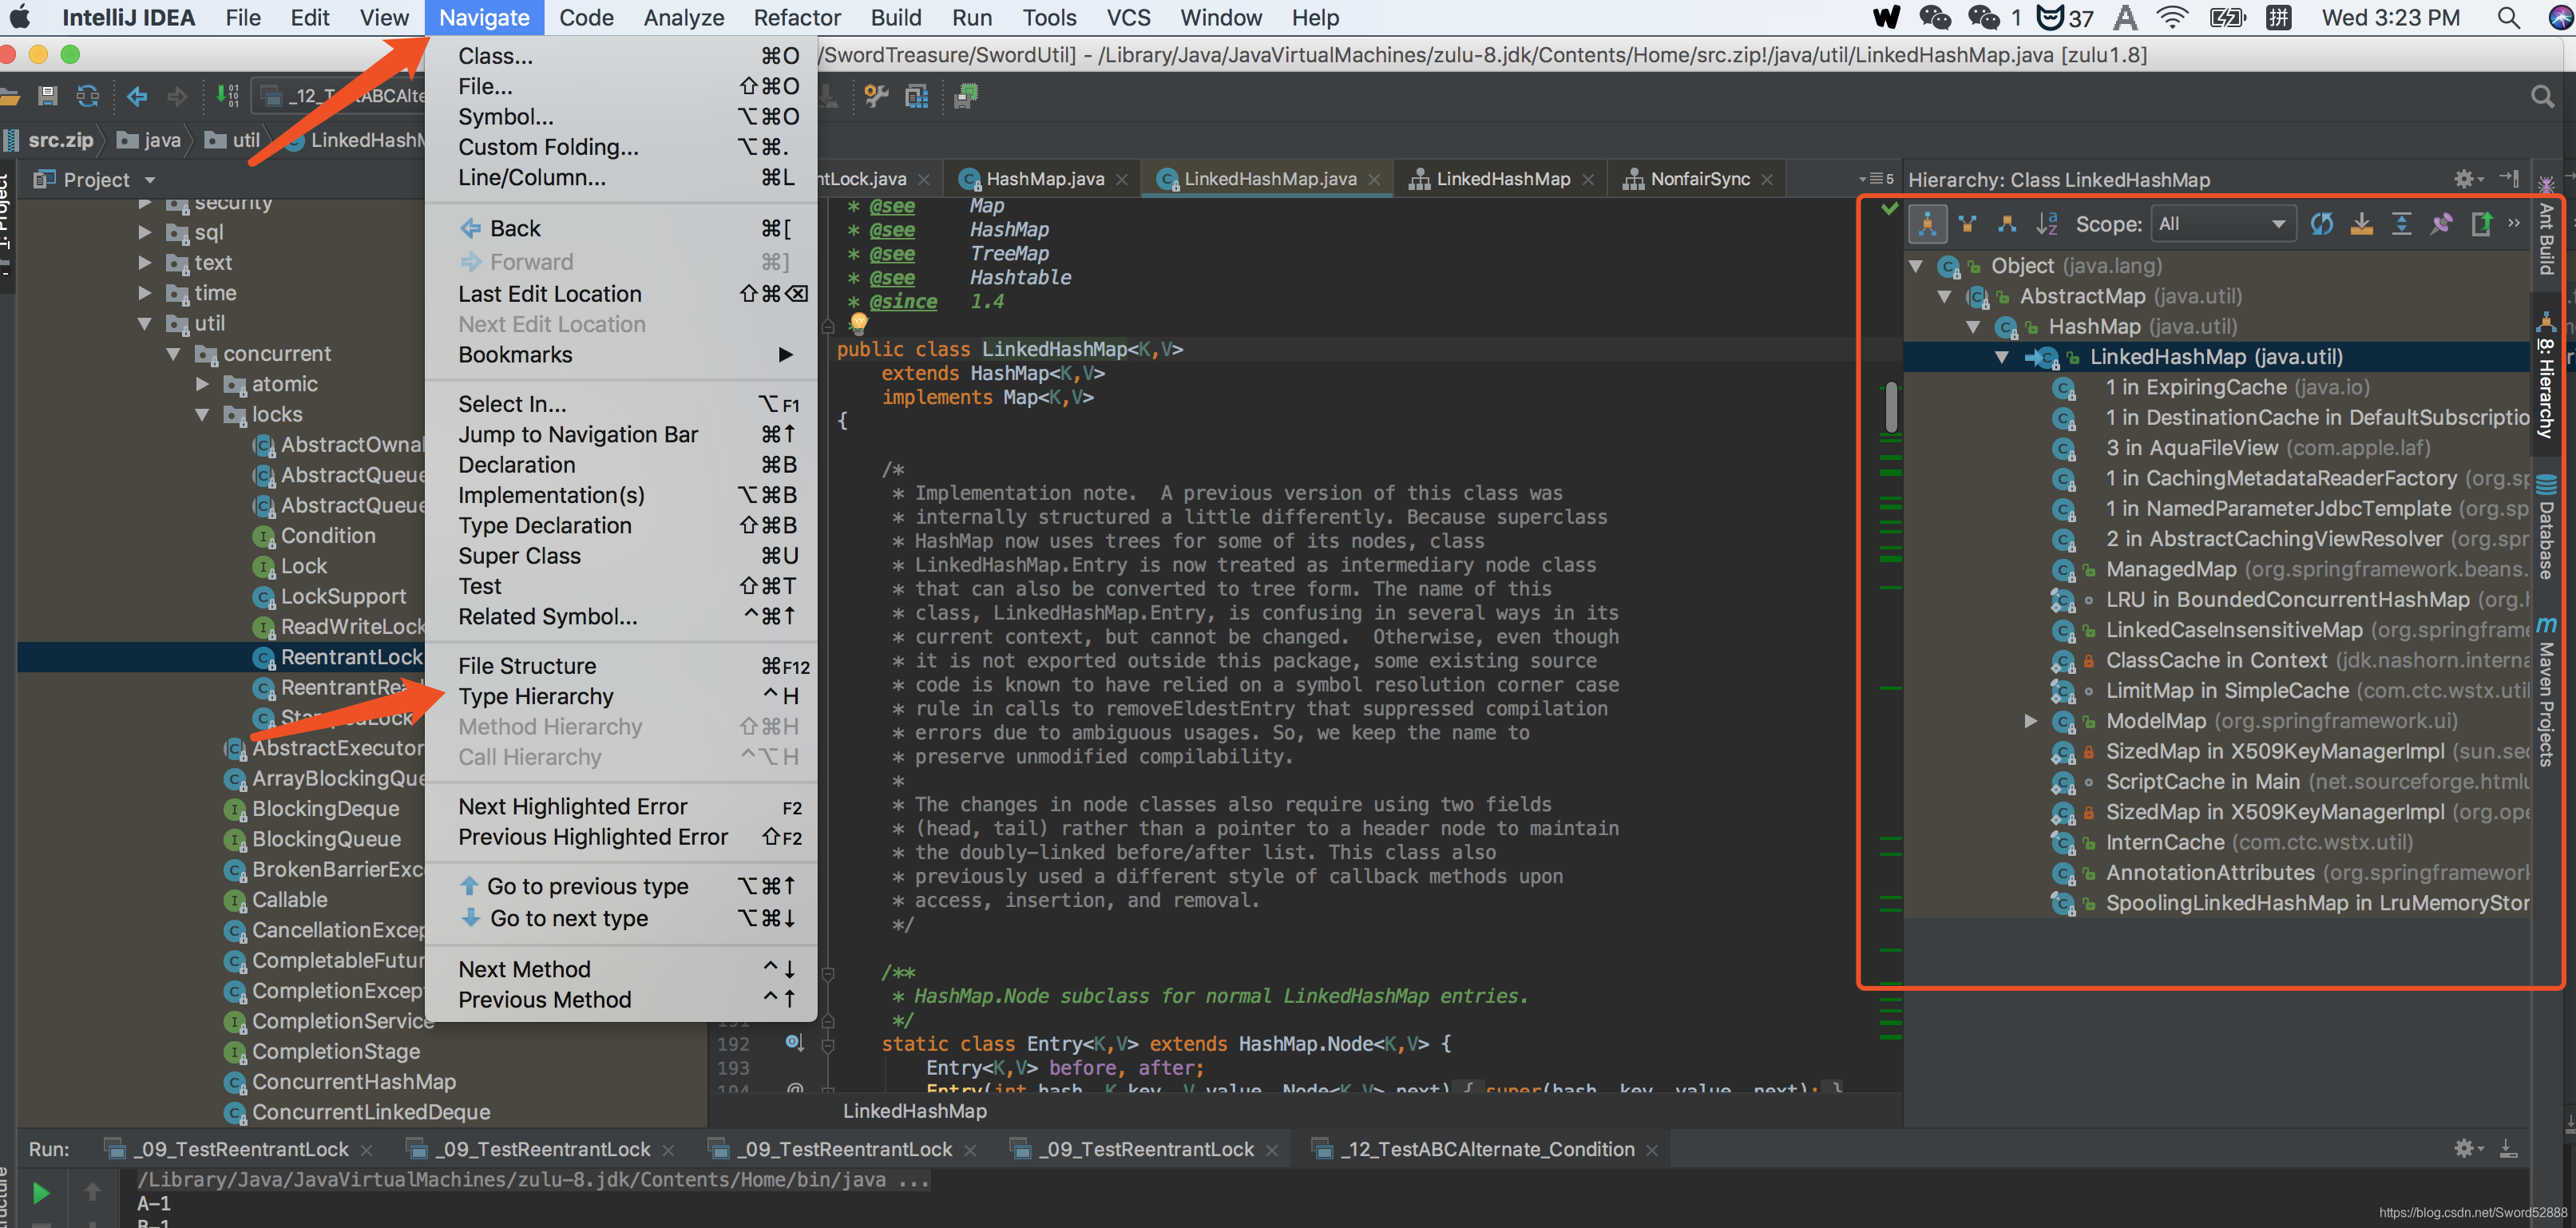This screenshot has height=1228, width=2576.
Task: Click the Save All toolbar icon
Action: [x=47, y=96]
